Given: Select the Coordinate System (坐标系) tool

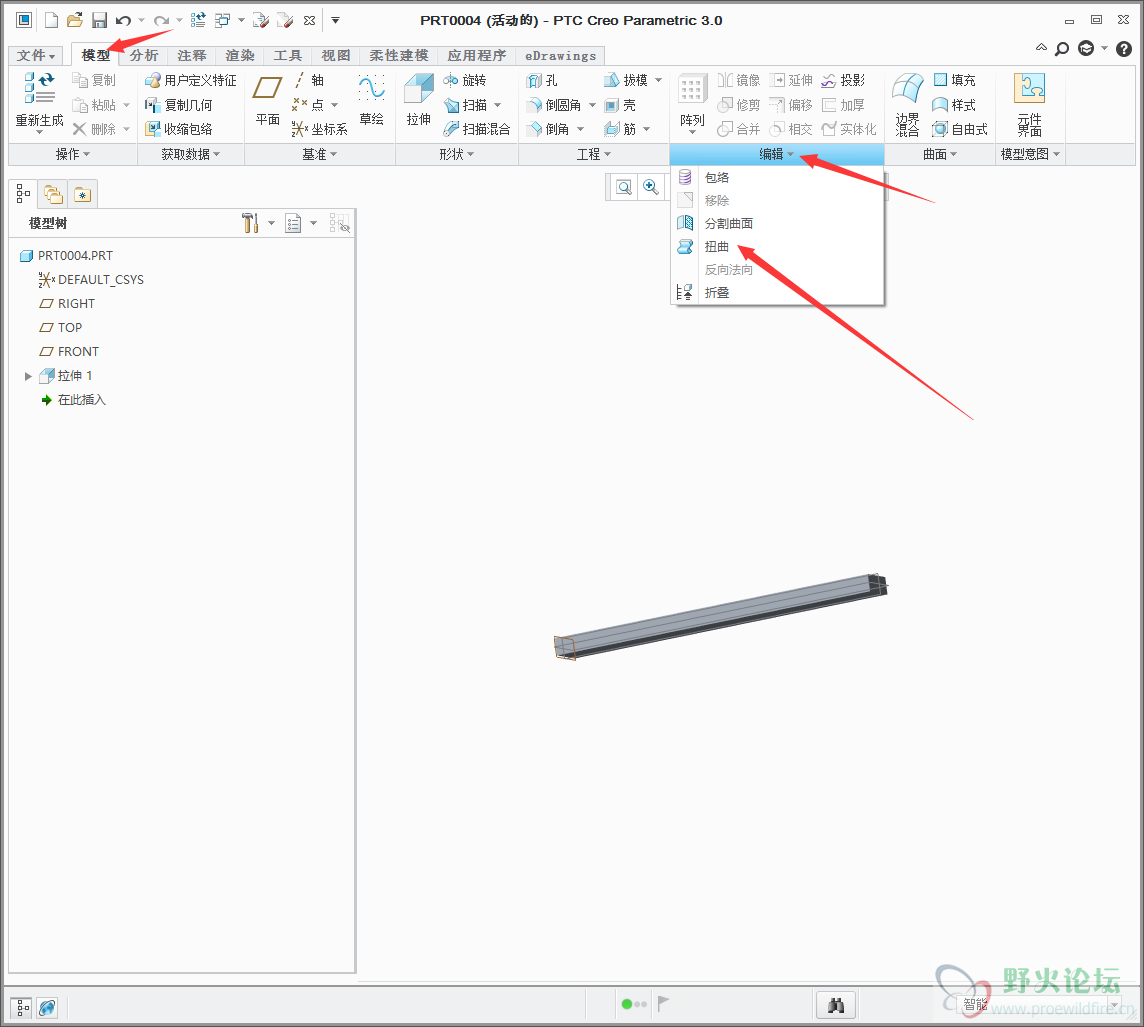Looking at the screenshot, I should (x=320, y=129).
